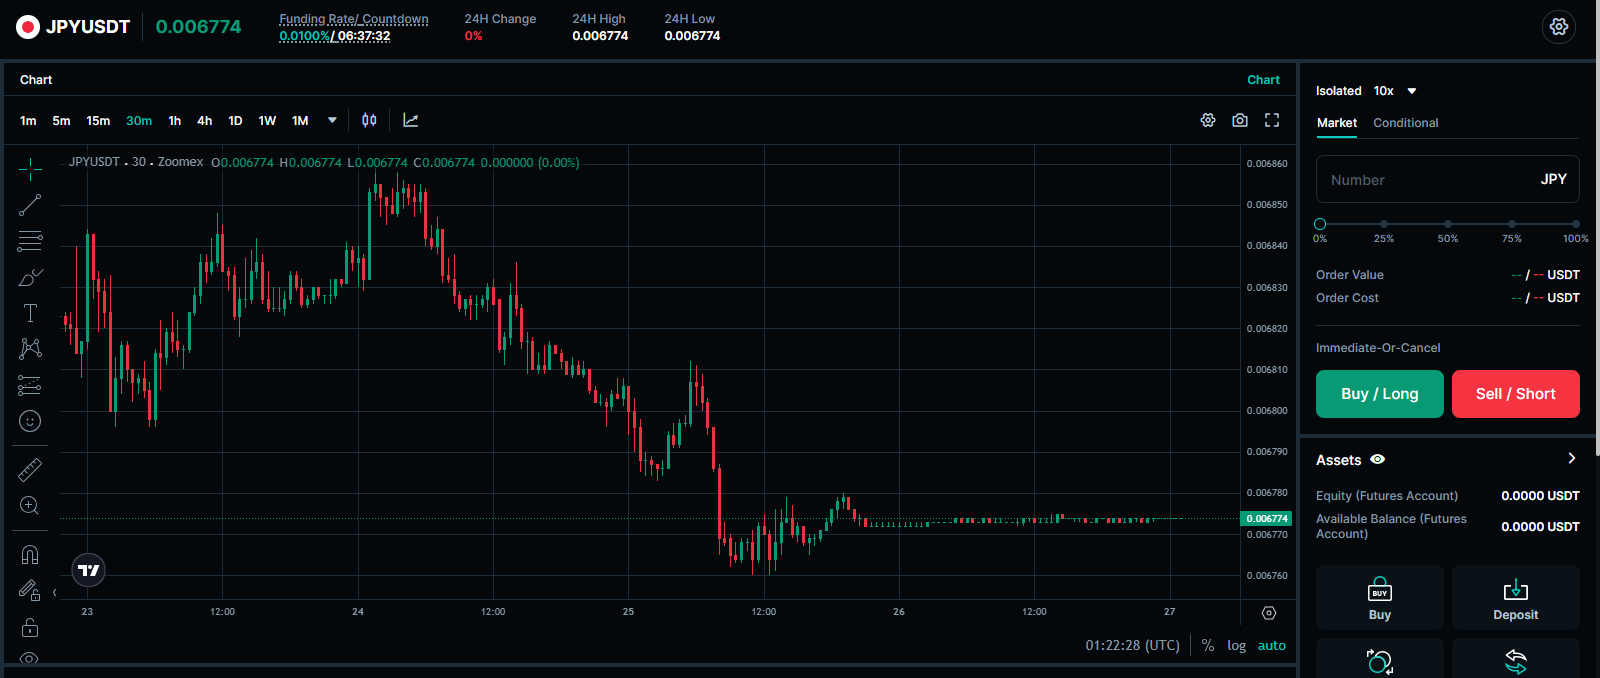Click the Buy / Long button
The image size is (1600, 678).
coord(1380,394)
